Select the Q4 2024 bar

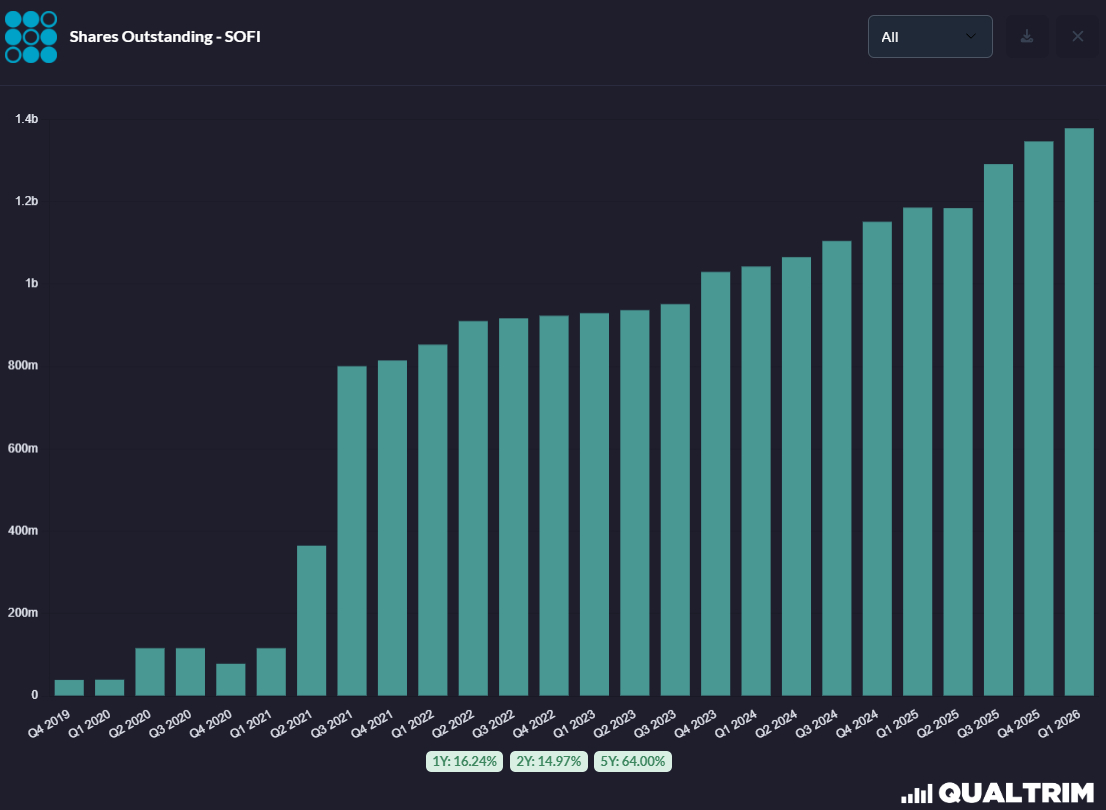point(877,459)
